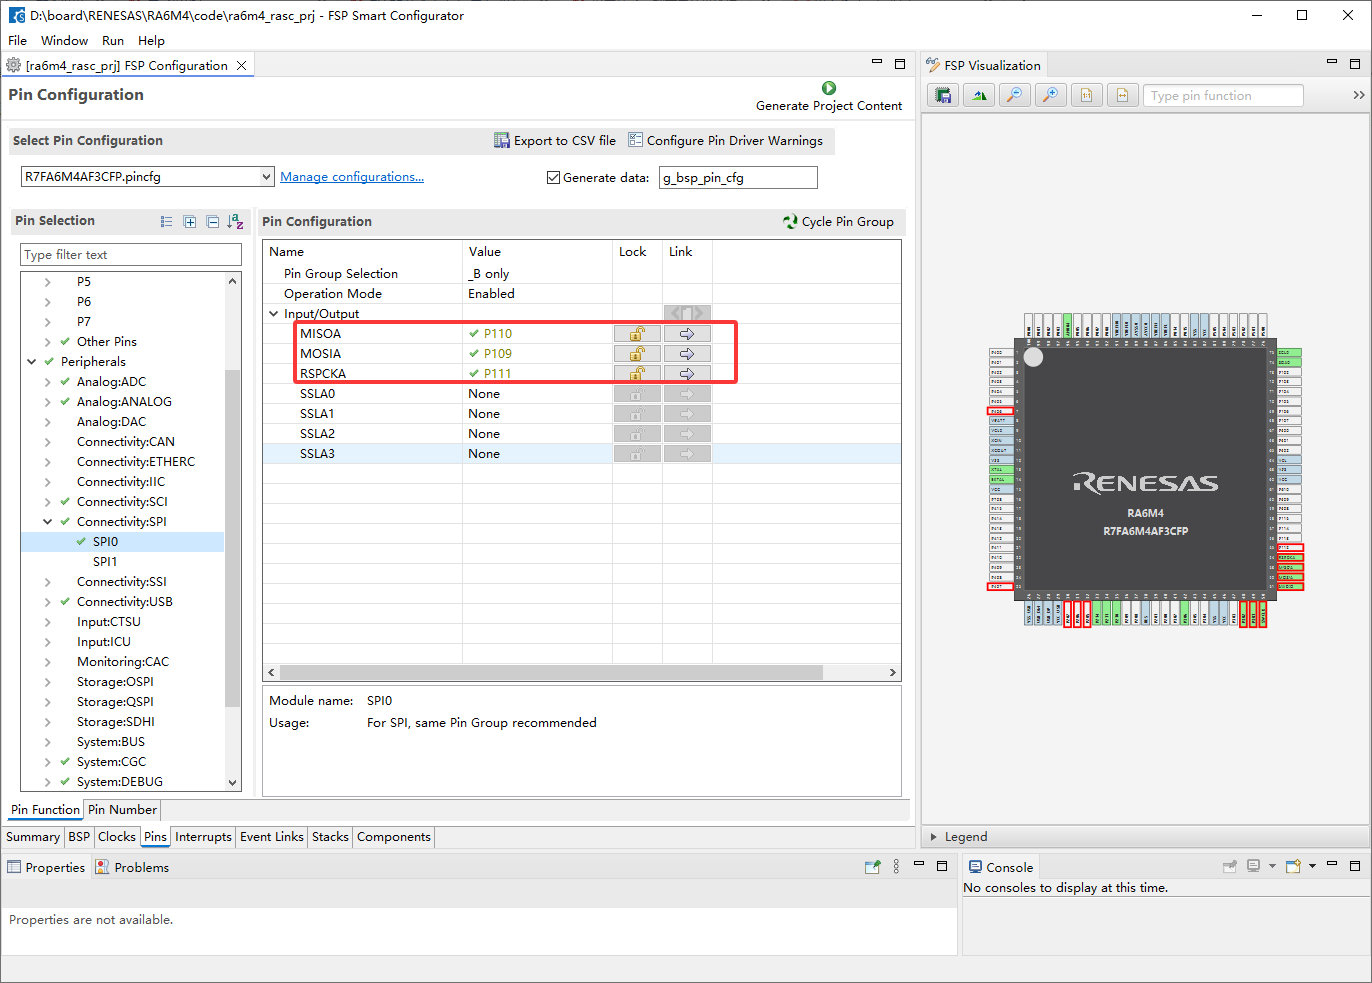The height and width of the screenshot is (983, 1372).
Task: Toggle lock for RSPCKA pin
Action: pyautogui.click(x=637, y=374)
